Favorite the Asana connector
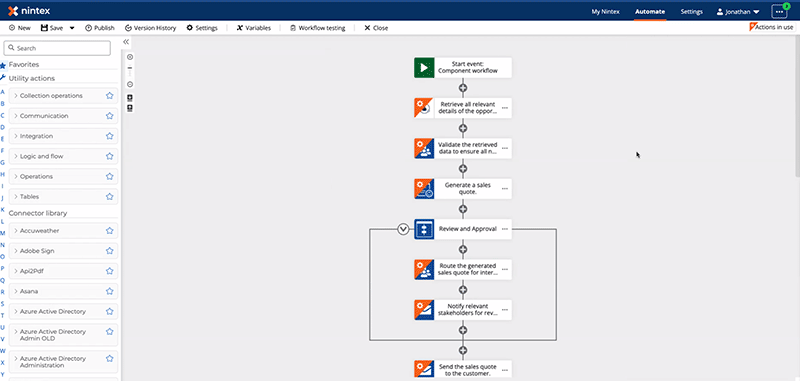Viewport: 800px width, 381px height. click(109, 291)
